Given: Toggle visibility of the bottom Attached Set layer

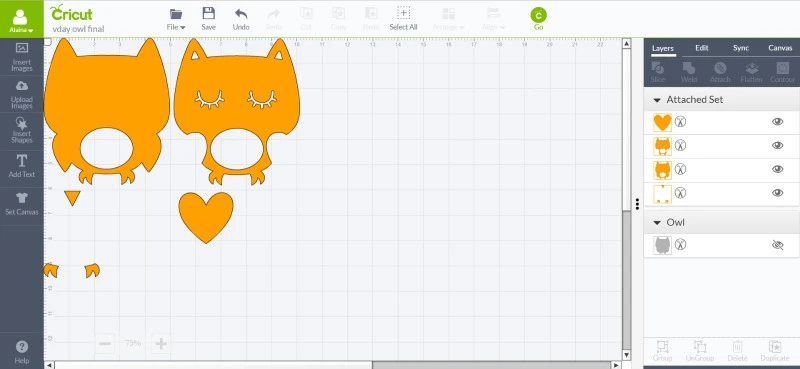Looking at the screenshot, I should click(x=777, y=193).
